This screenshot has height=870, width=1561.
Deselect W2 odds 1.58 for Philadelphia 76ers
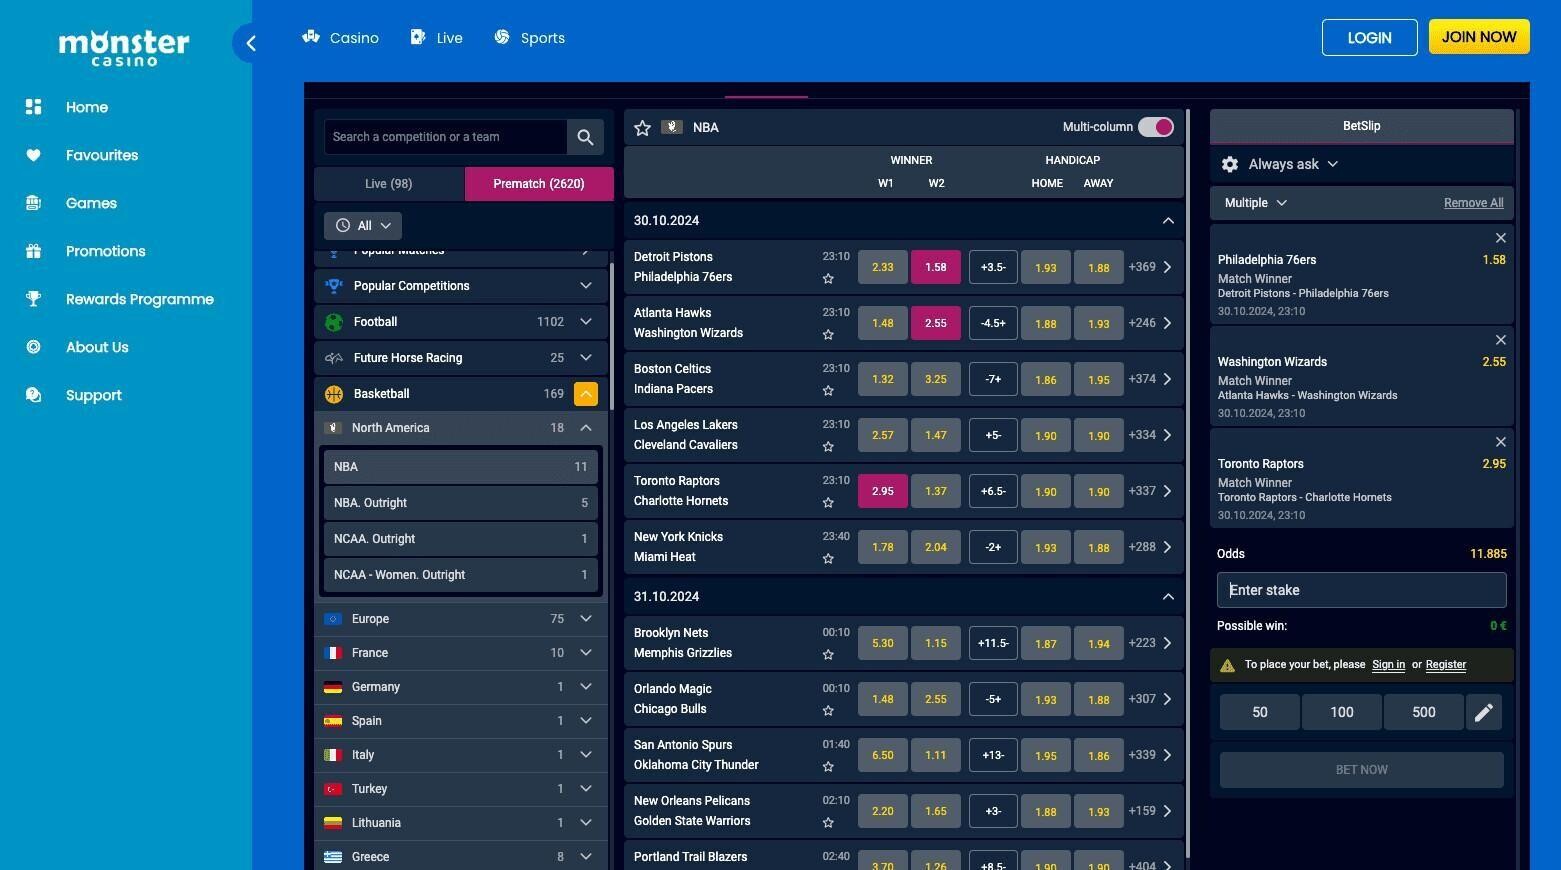[936, 267]
